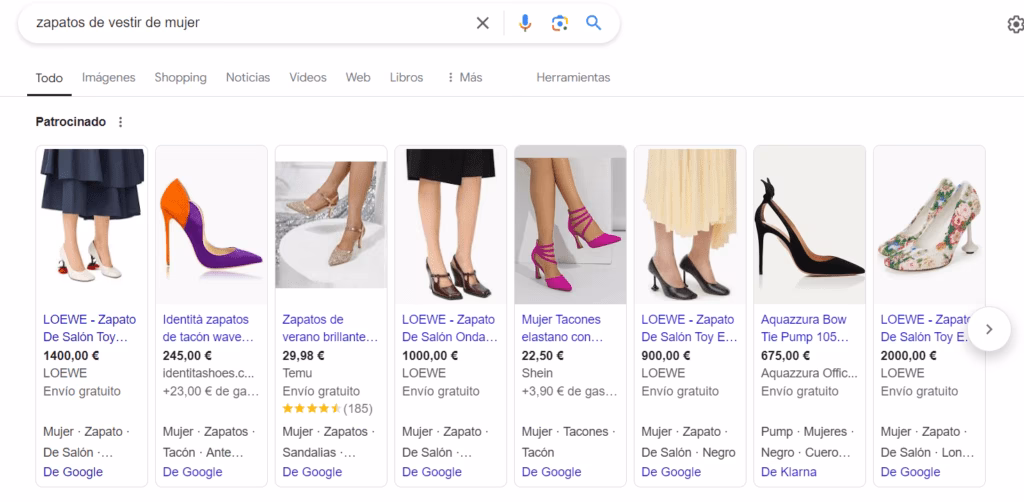
Task: Select the Todo tab
Action: tap(49, 78)
